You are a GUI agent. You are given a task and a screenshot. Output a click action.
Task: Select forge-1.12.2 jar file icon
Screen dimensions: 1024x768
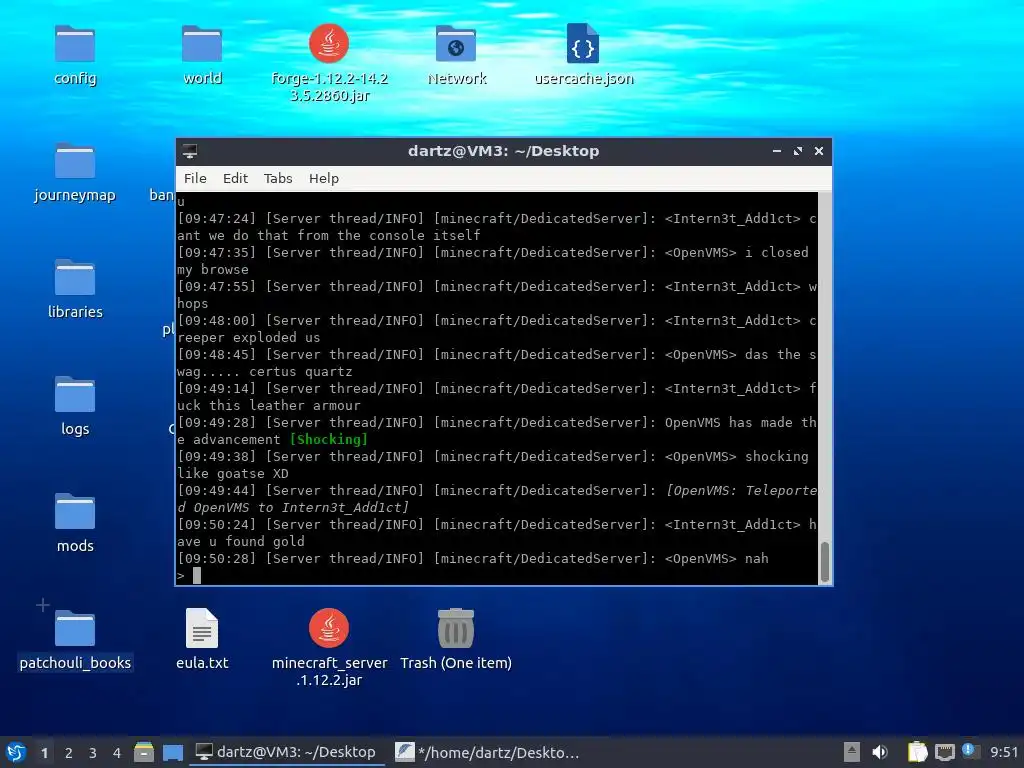pos(329,44)
